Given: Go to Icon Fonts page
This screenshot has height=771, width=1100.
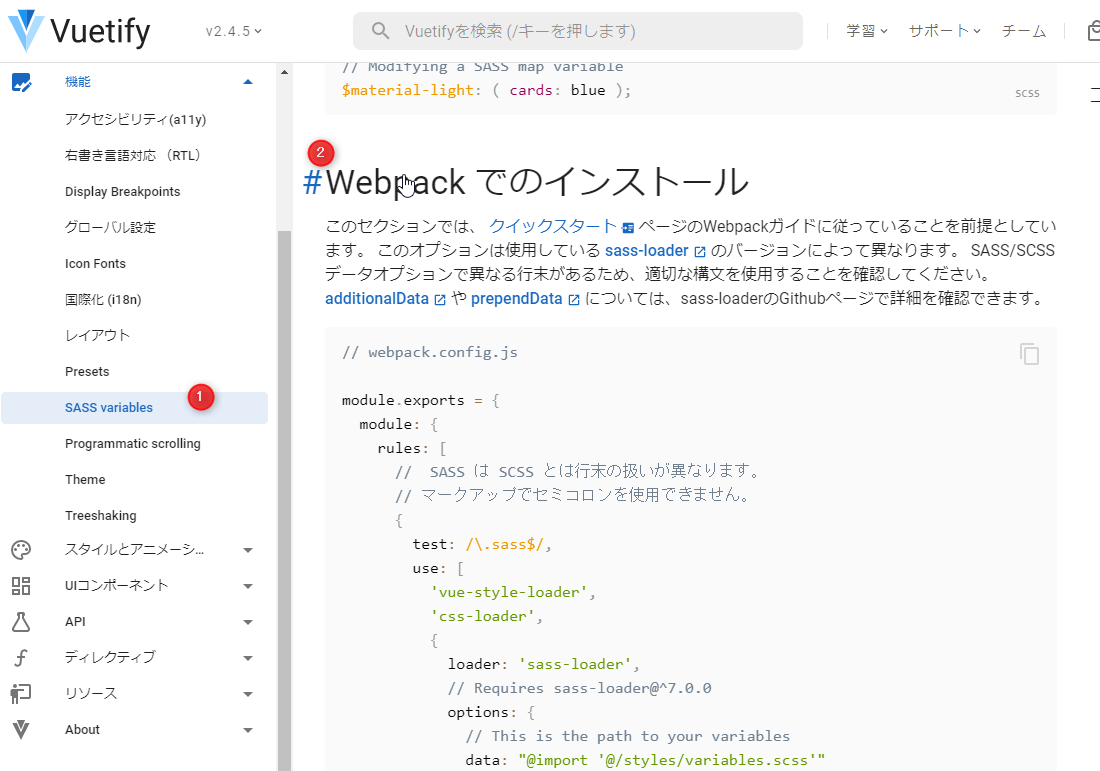Looking at the screenshot, I should point(95,264).
